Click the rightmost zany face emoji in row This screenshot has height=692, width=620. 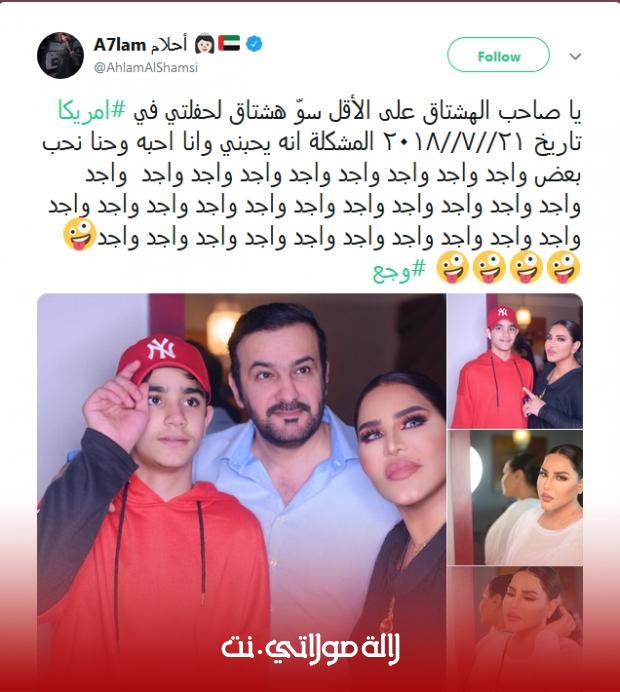(564, 267)
